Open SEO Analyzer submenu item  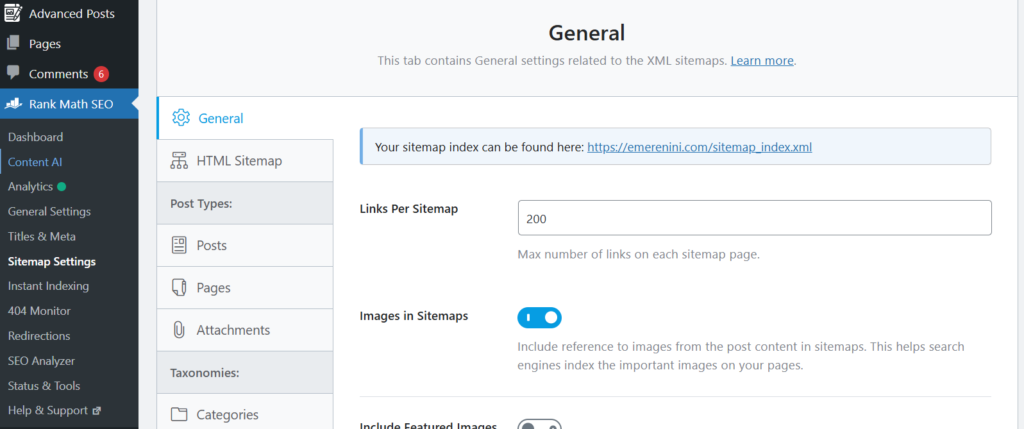tap(41, 360)
